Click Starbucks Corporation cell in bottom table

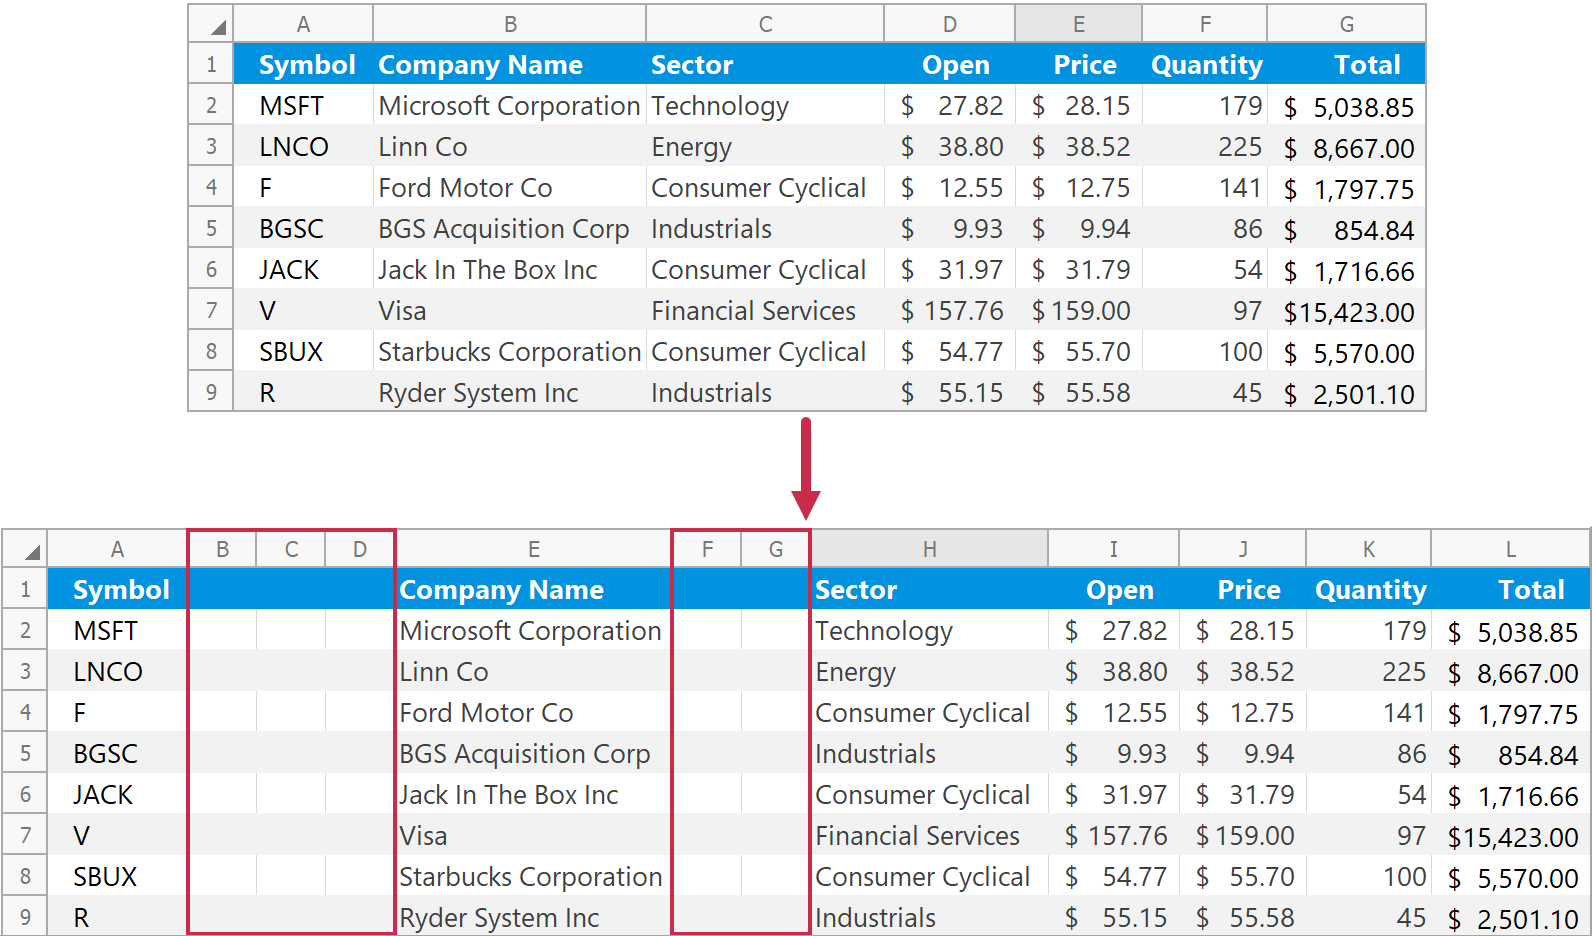(531, 877)
